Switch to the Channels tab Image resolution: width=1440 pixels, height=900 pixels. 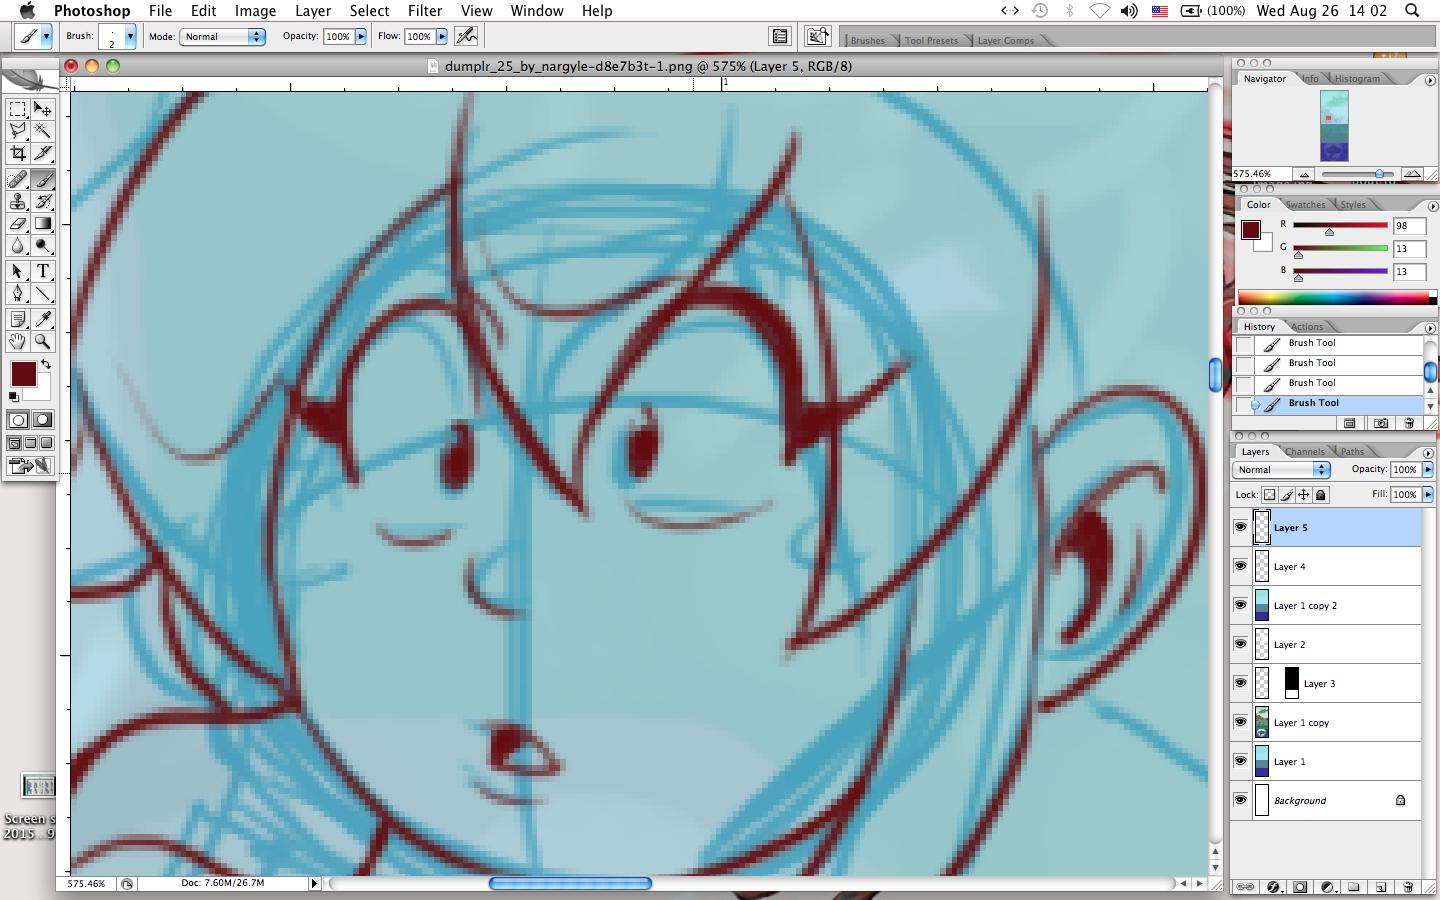point(1305,452)
